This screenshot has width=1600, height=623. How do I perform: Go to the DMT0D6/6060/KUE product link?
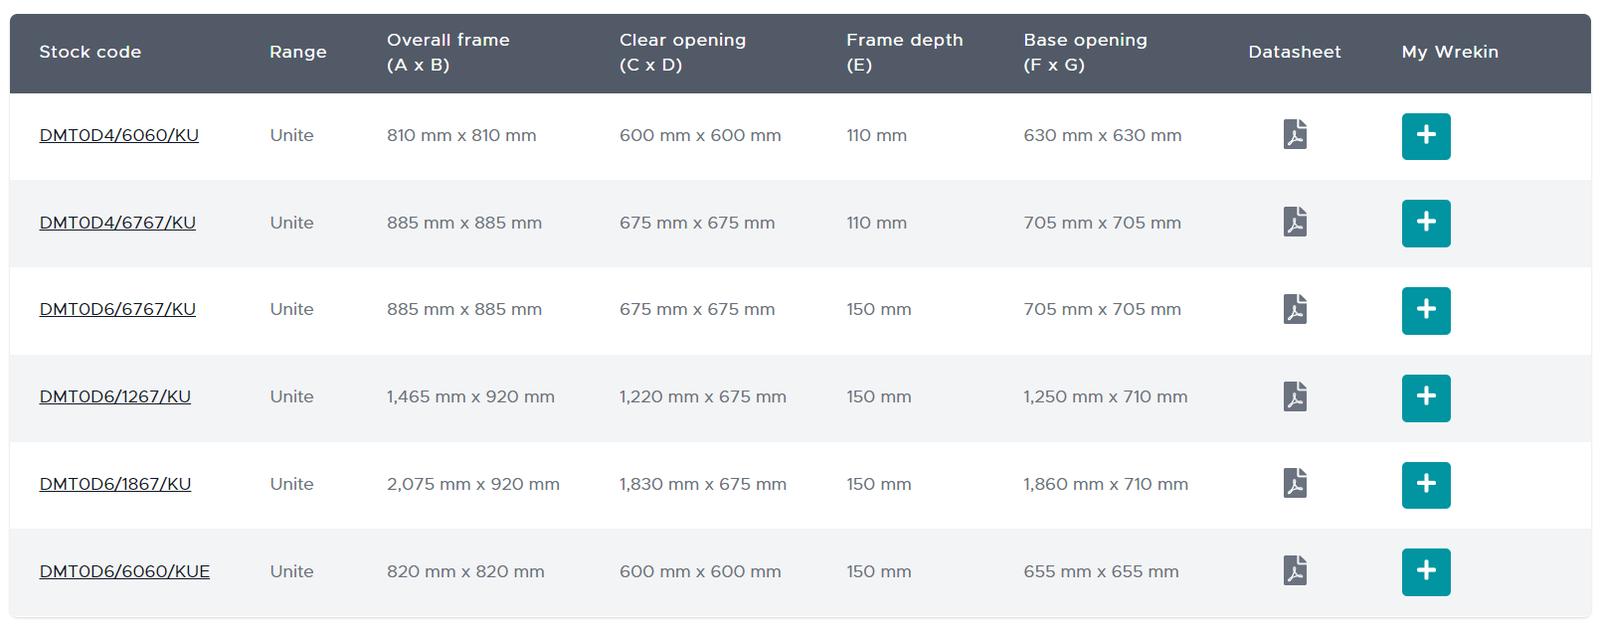124,571
